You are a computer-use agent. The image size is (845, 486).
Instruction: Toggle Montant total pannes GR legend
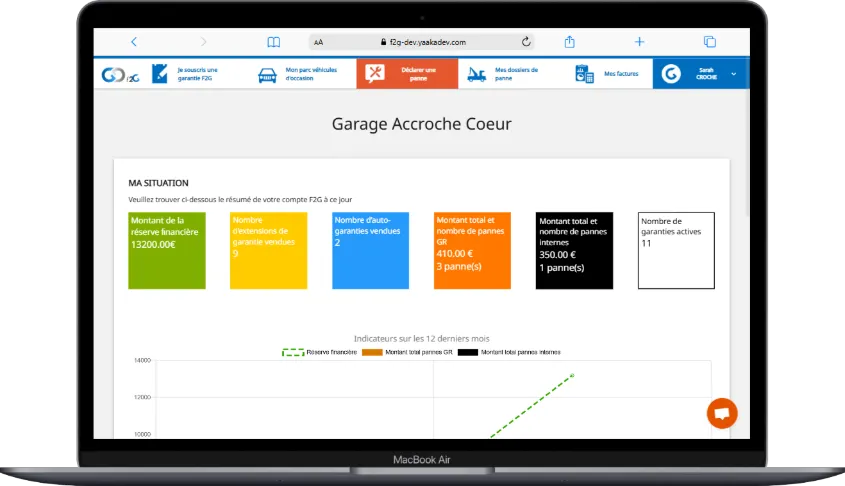point(406,353)
